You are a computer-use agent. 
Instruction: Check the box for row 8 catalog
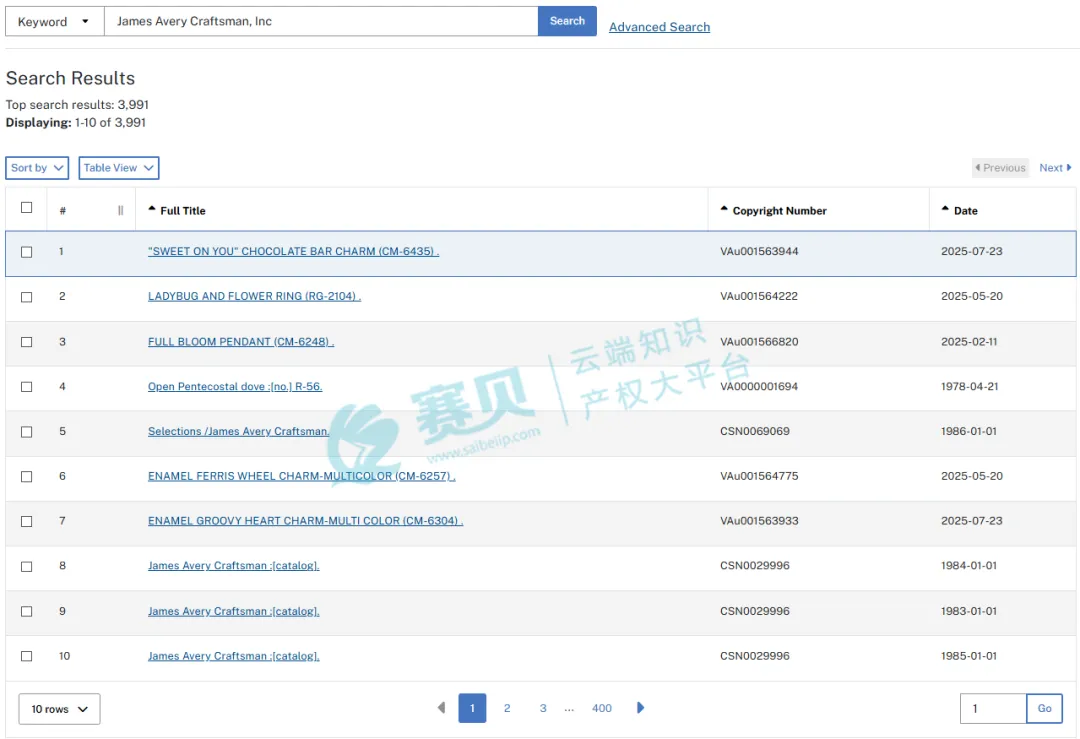point(26,566)
